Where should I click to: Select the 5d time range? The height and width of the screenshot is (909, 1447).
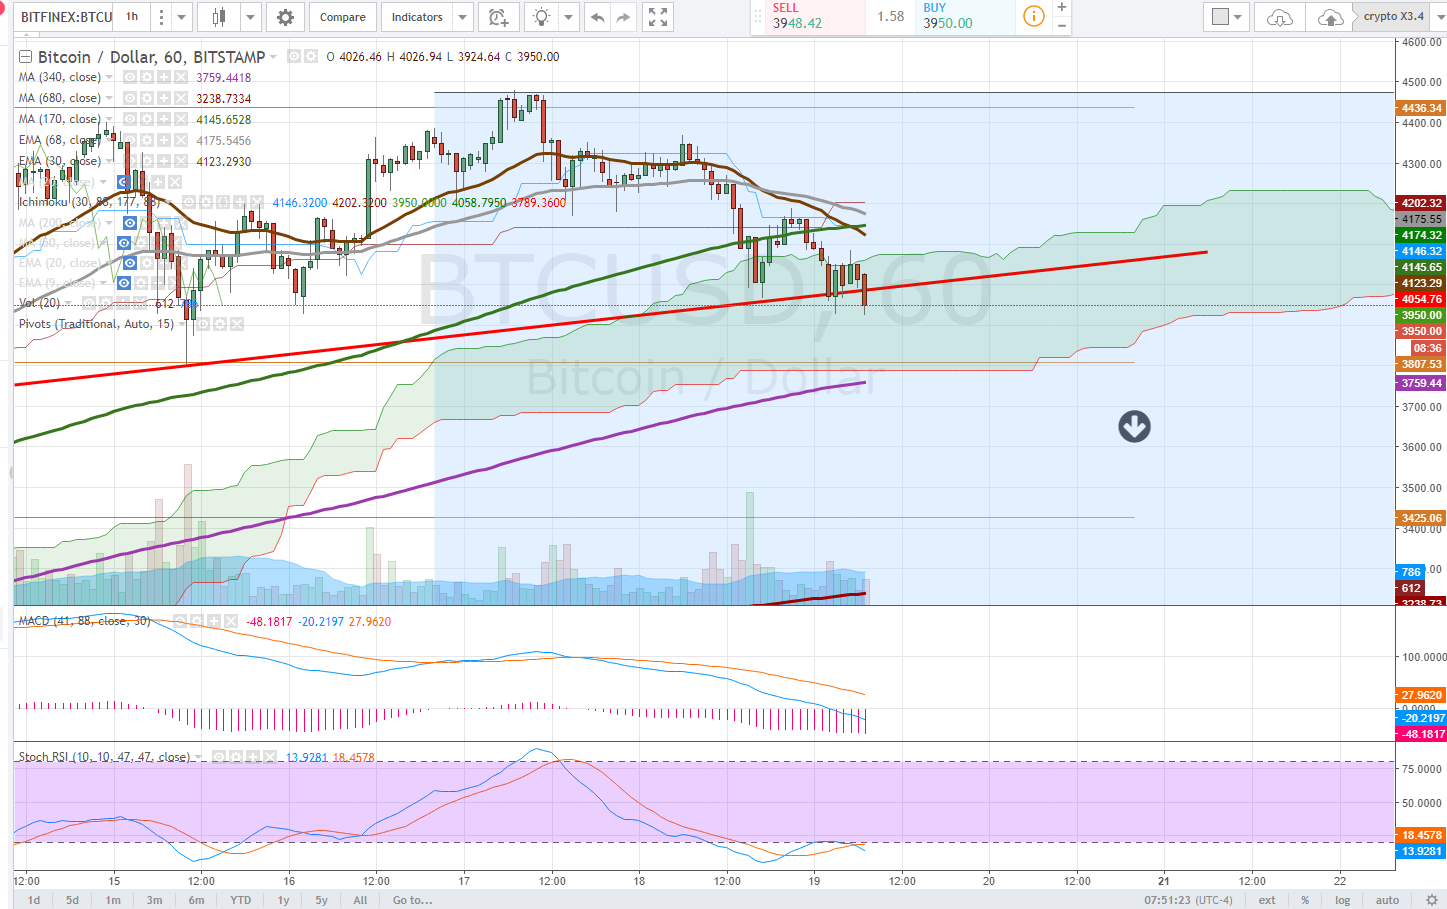pyautogui.click(x=73, y=900)
